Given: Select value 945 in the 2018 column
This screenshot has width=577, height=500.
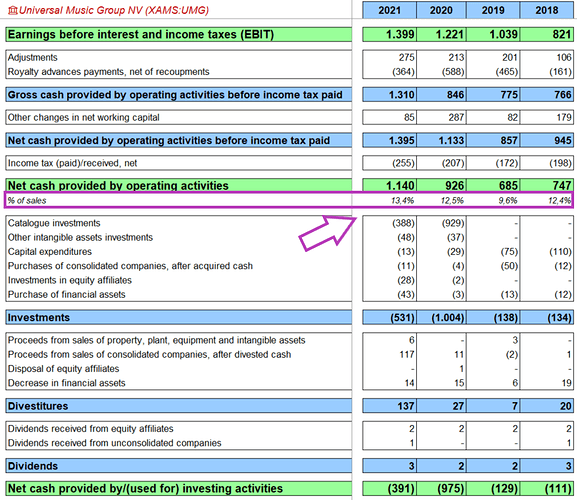Looking at the screenshot, I should point(563,141).
